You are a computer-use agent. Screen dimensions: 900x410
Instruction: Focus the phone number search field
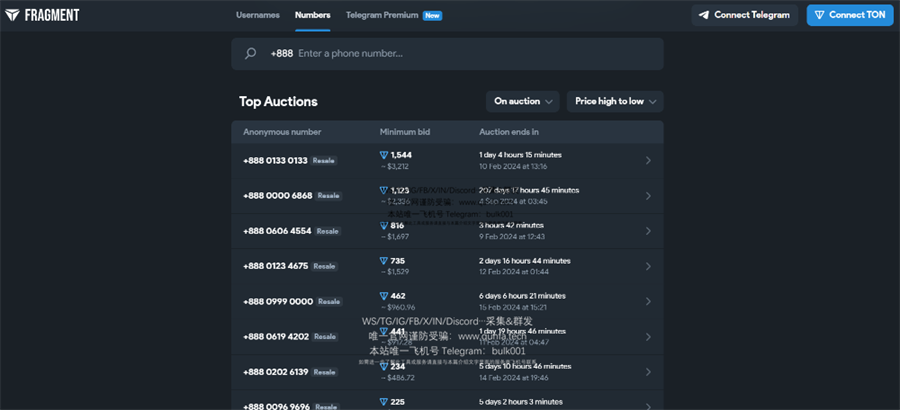[447, 54]
